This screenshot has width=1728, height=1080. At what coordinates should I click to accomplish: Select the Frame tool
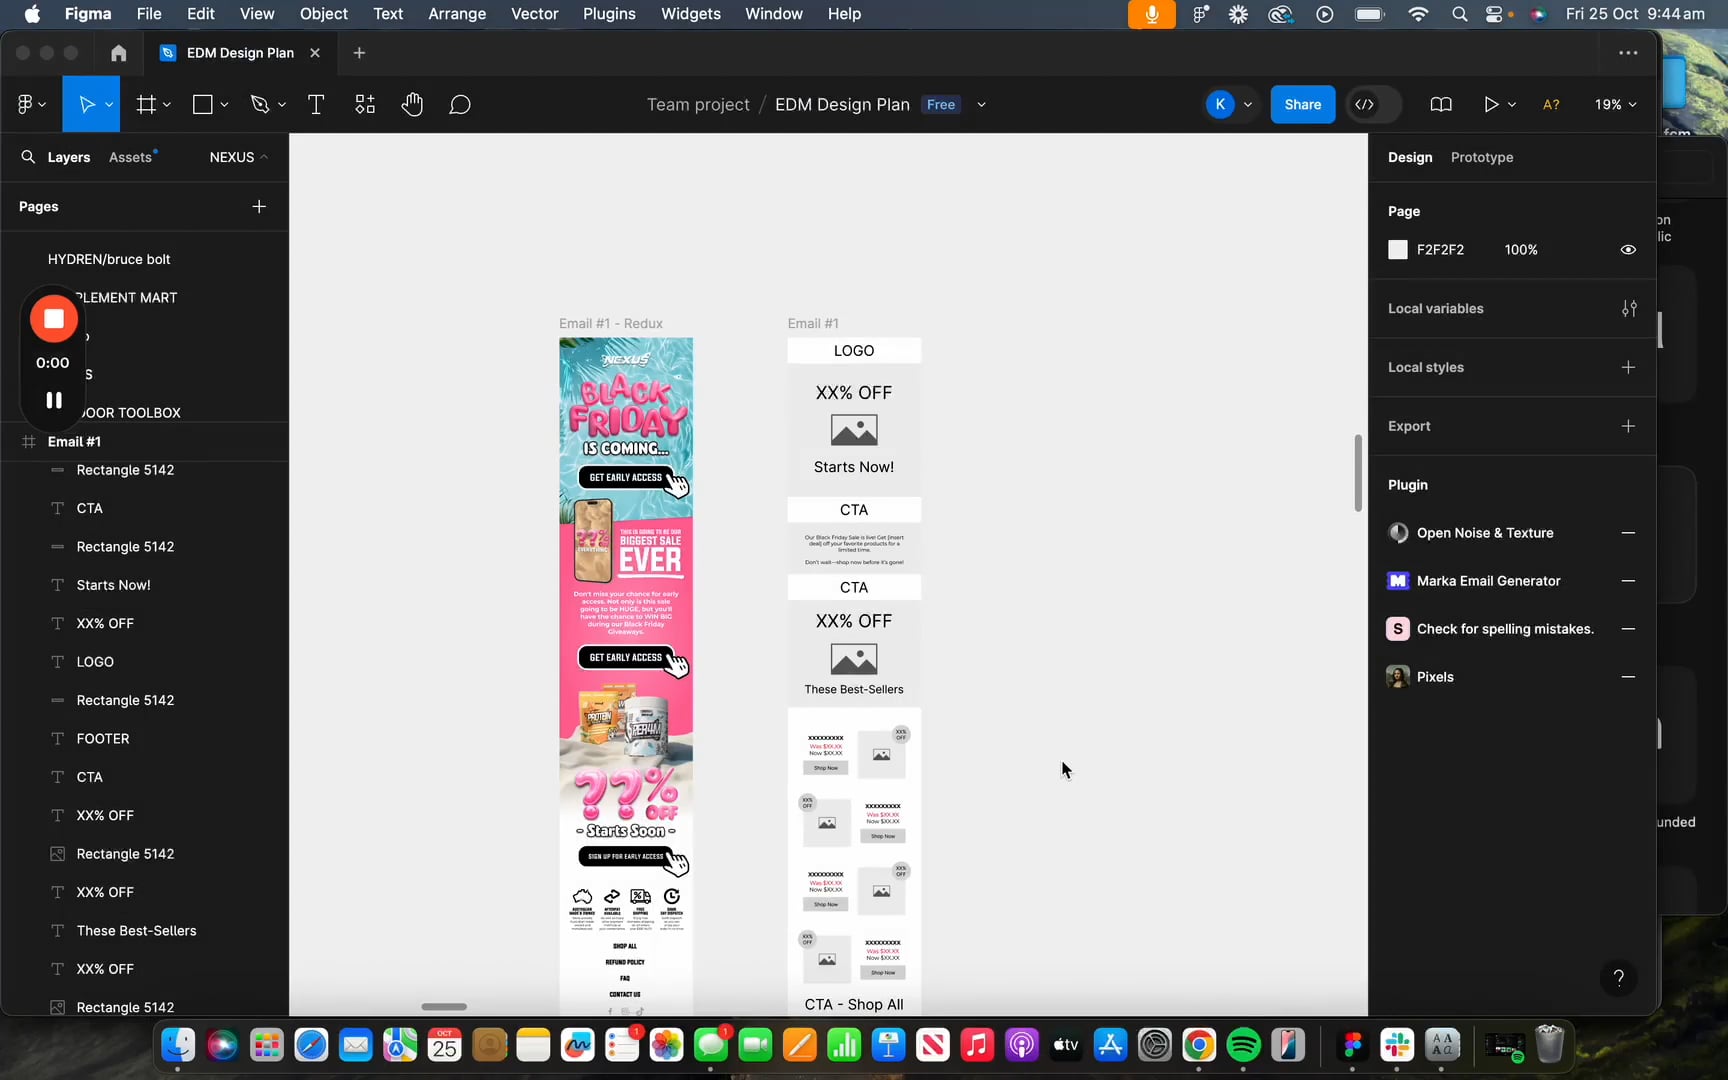click(x=146, y=104)
